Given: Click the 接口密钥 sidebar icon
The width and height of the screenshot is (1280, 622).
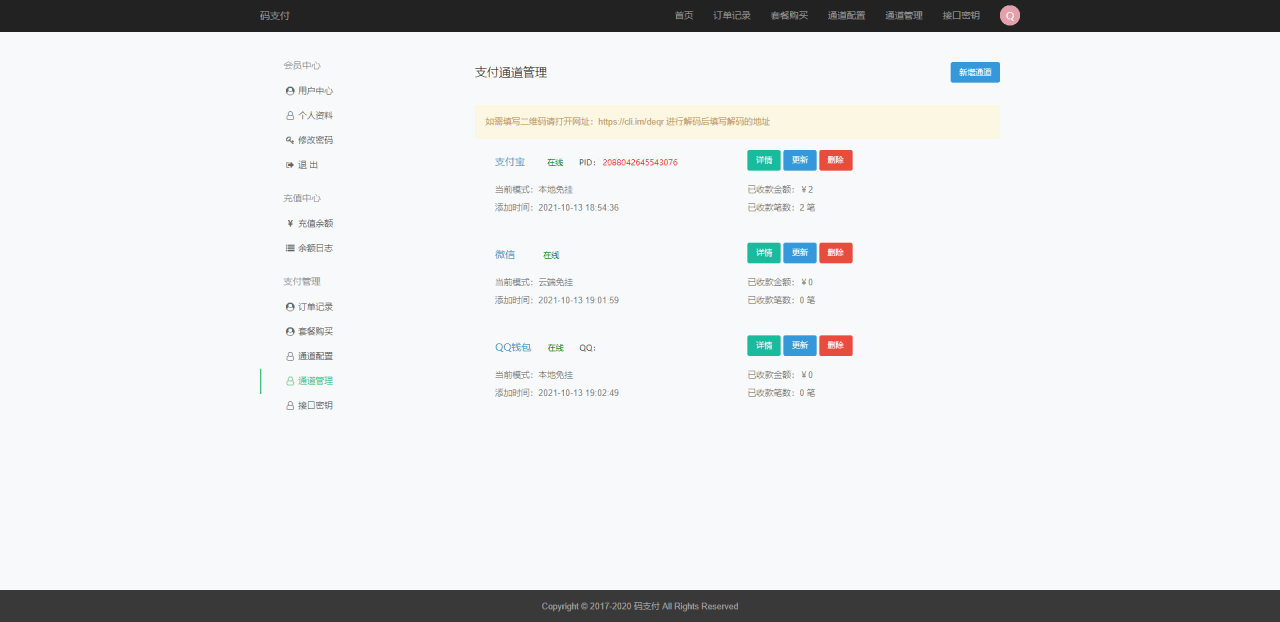Looking at the screenshot, I should [x=290, y=406].
